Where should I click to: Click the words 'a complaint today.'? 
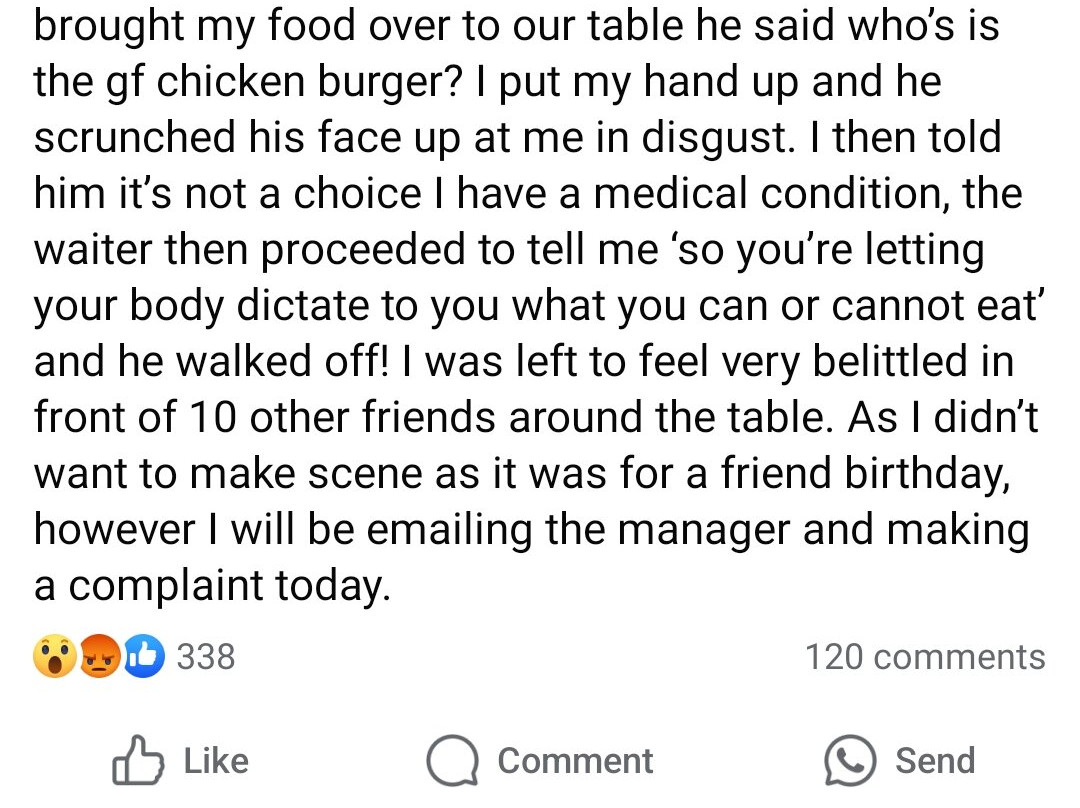pos(212,587)
